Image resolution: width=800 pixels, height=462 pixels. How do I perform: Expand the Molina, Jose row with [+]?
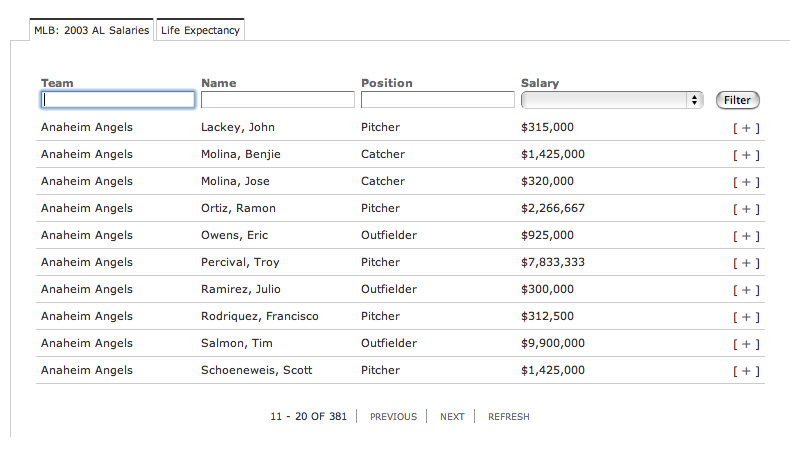coord(746,182)
